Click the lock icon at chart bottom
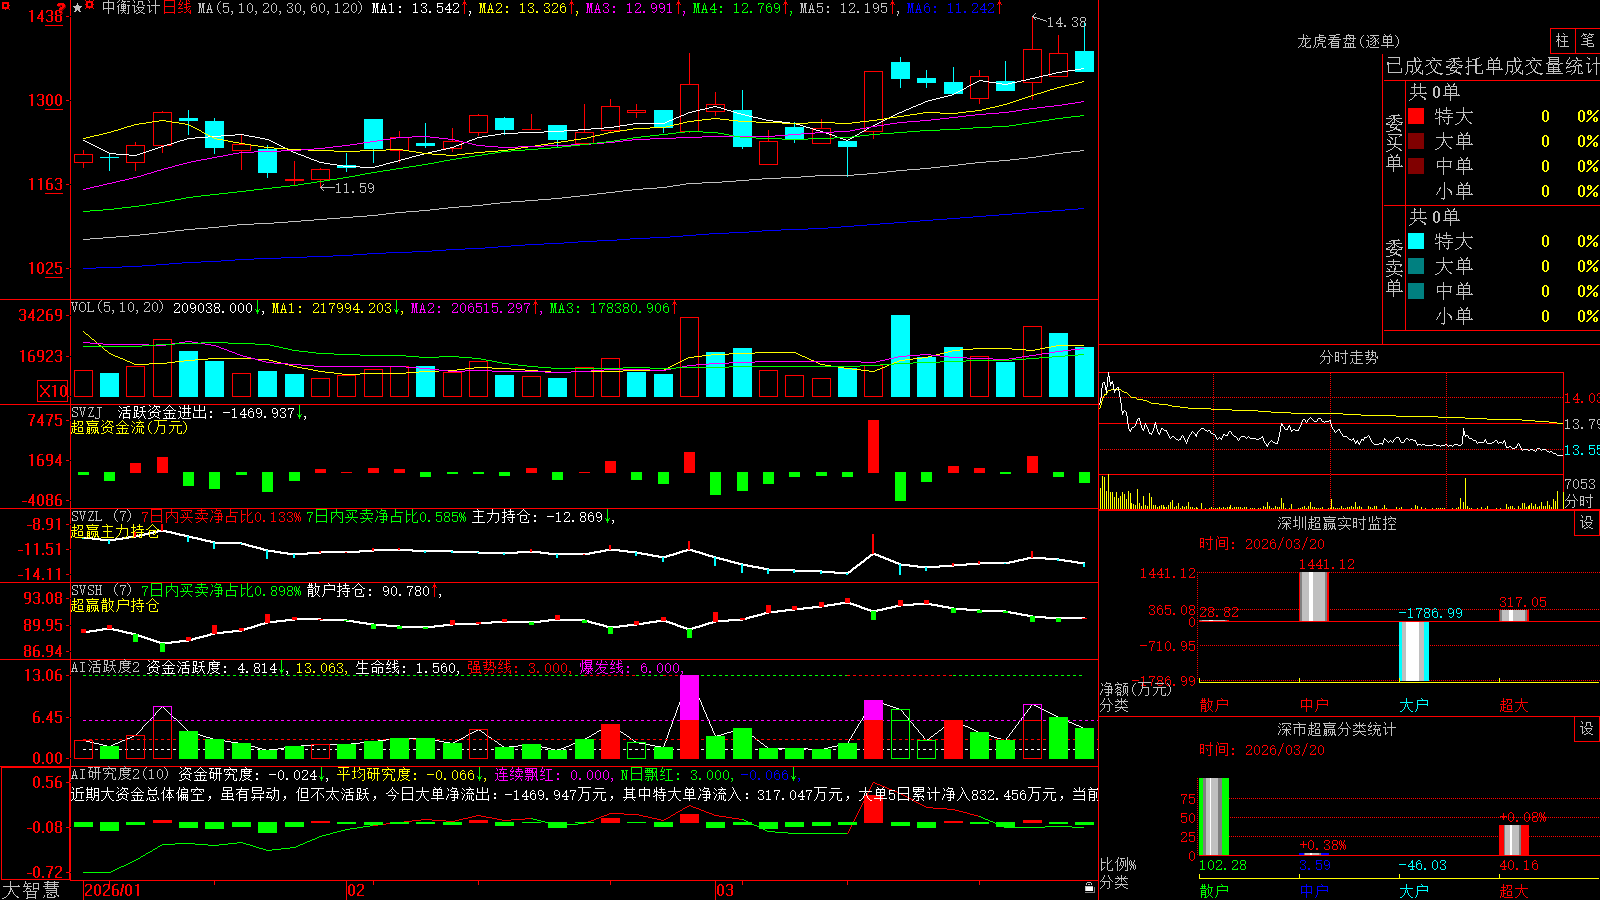 point(1090,887)
